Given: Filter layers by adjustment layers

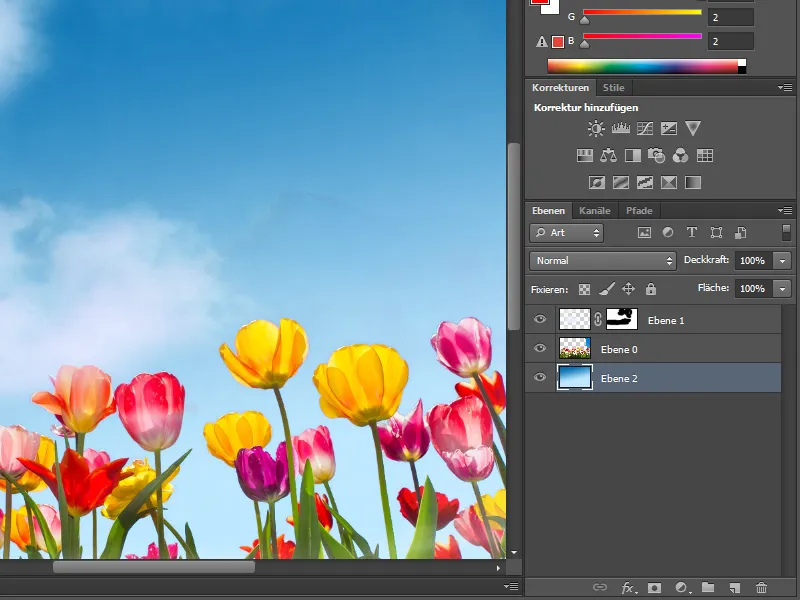Looking at the screenshot, I should click(668, 233).
